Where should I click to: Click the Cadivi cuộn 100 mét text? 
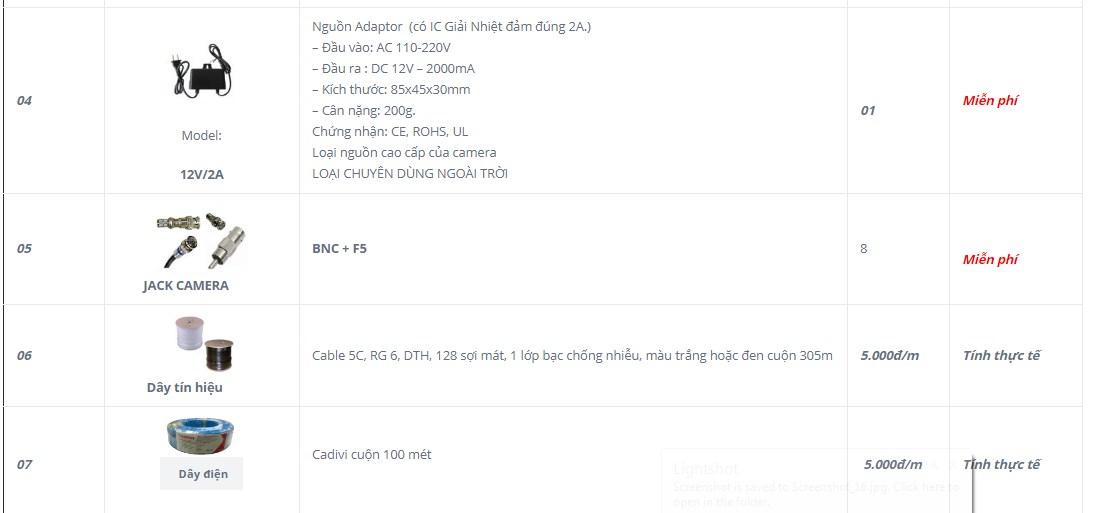coord(371,454)
